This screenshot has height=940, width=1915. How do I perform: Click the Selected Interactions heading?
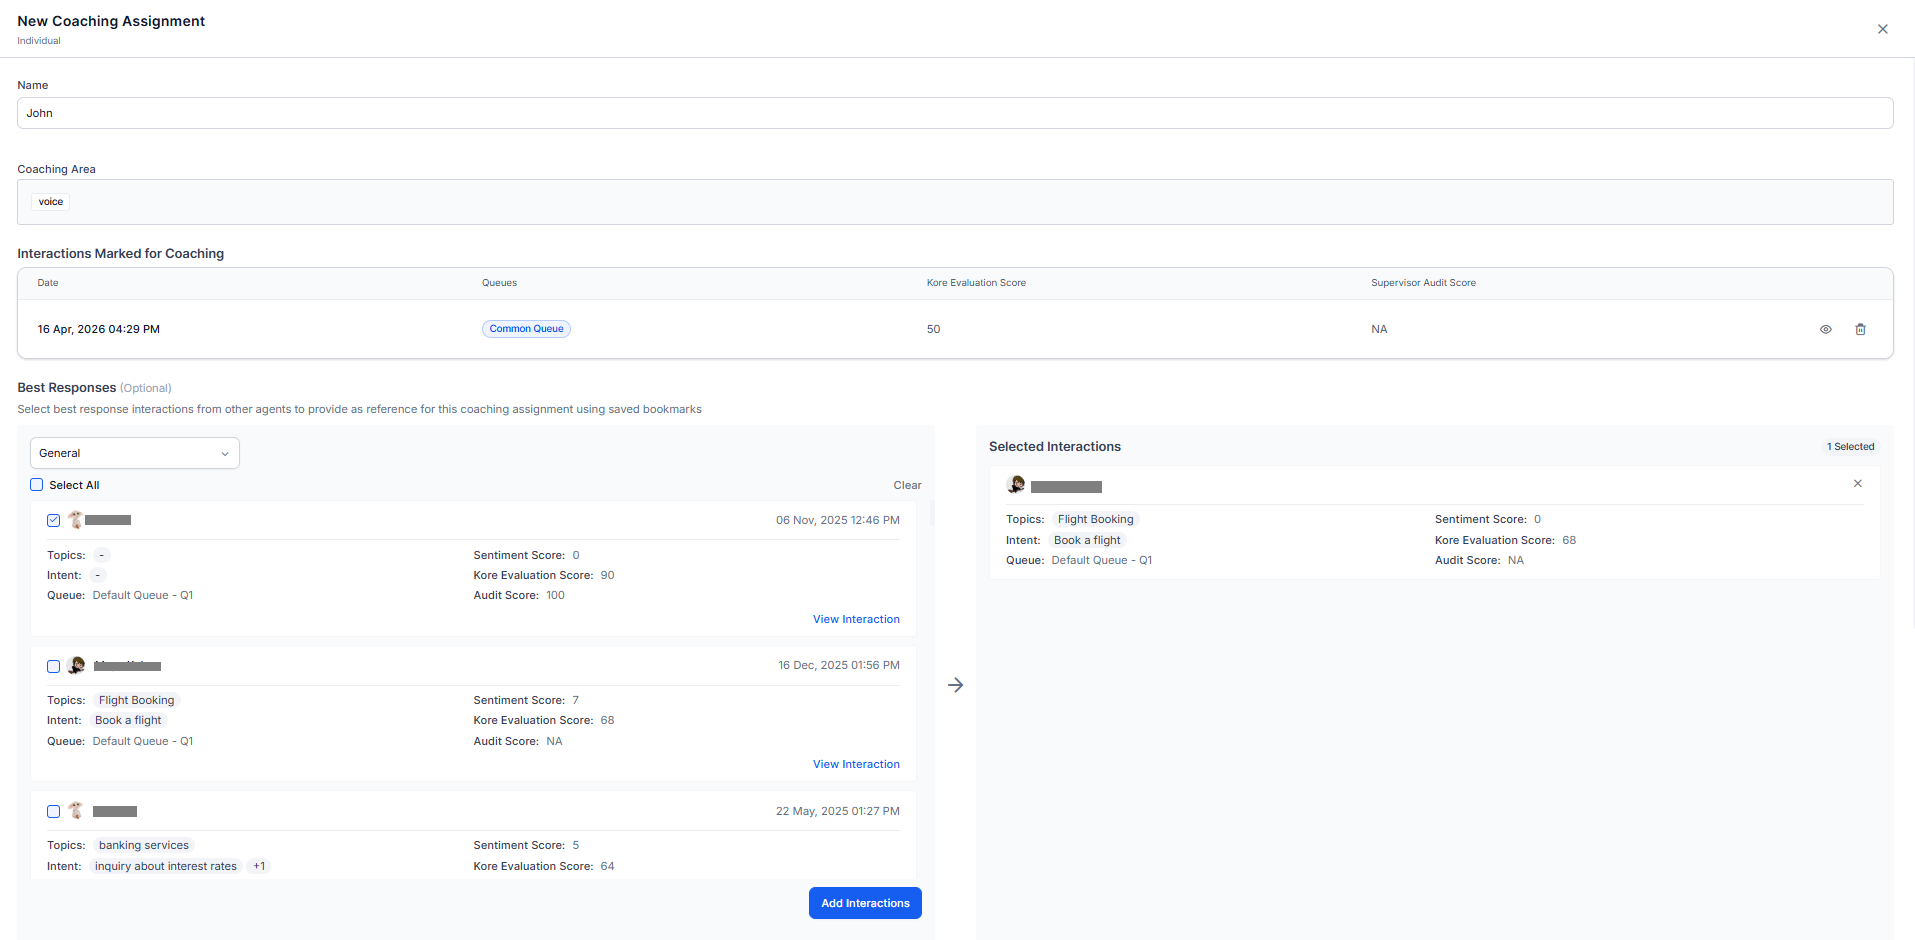tap(1055, 447)
